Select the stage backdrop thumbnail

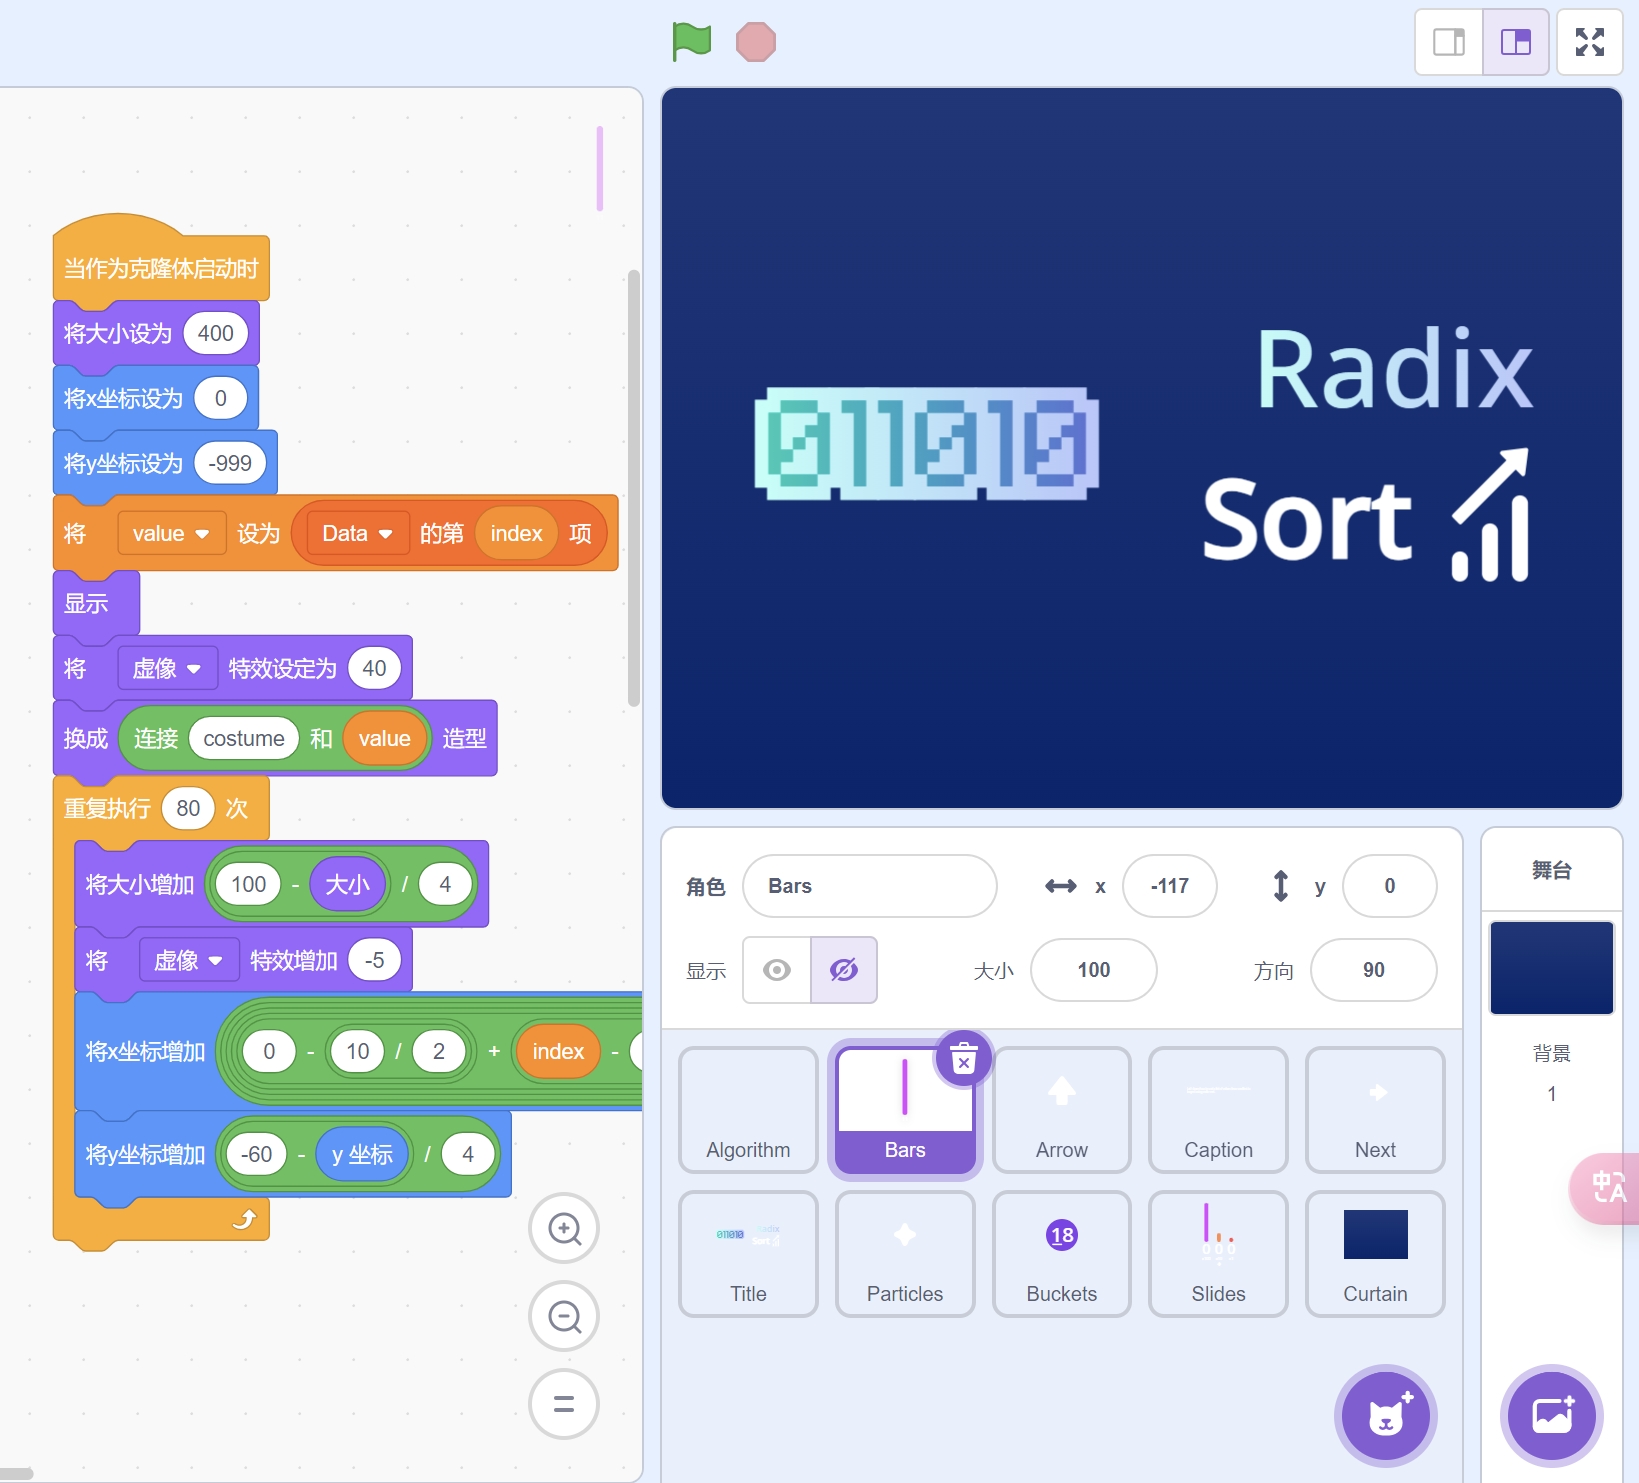point(1551,968)
